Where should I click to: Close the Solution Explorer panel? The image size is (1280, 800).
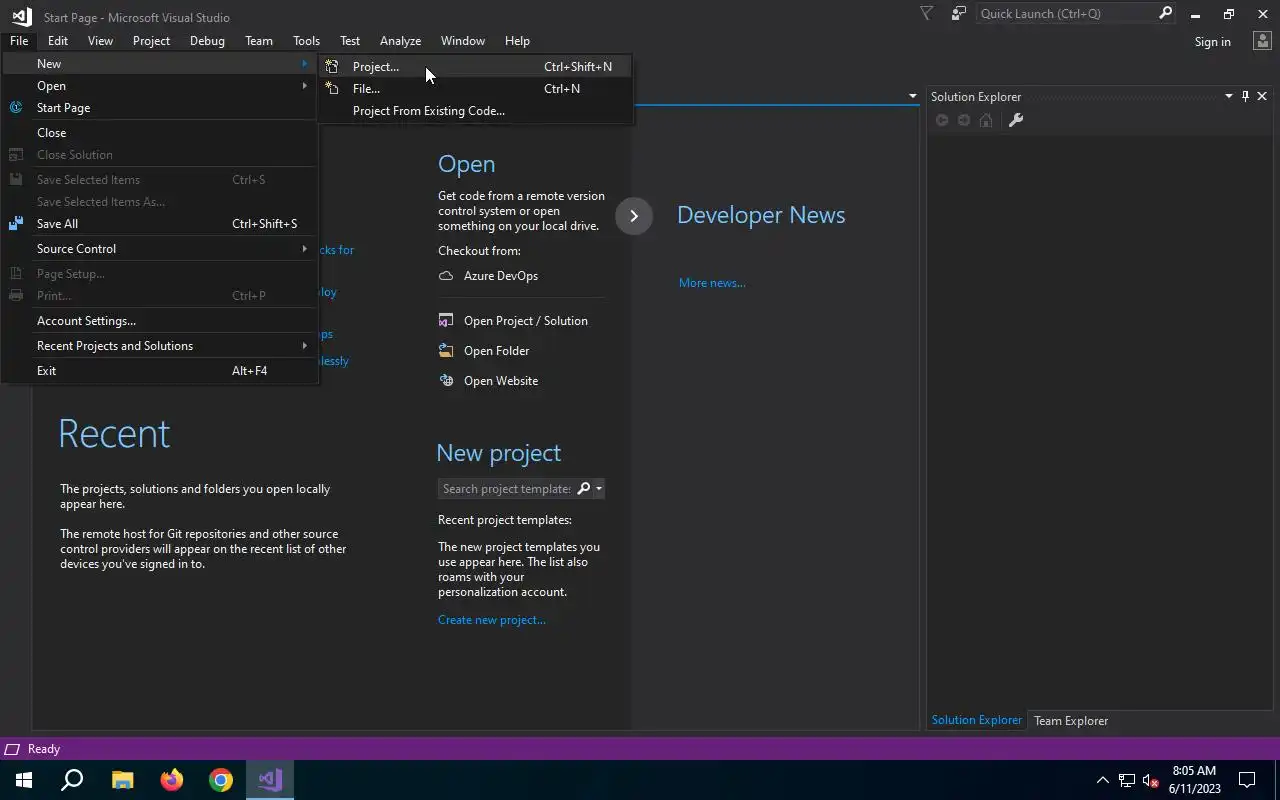click(x=1262, y=96)
